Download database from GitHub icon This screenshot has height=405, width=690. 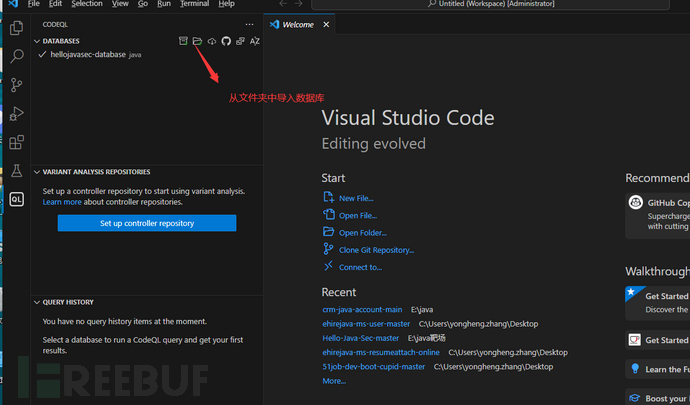(x=225, y=41)
